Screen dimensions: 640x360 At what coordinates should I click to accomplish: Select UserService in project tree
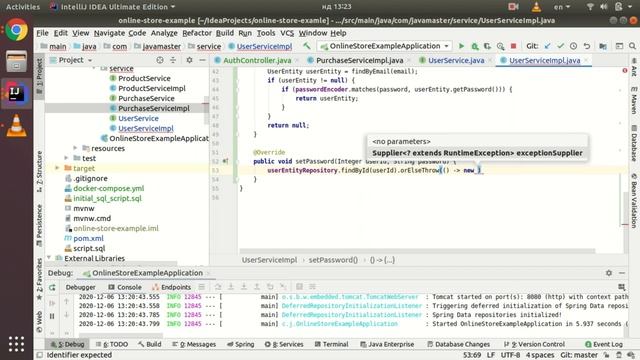tap(138, 118)
